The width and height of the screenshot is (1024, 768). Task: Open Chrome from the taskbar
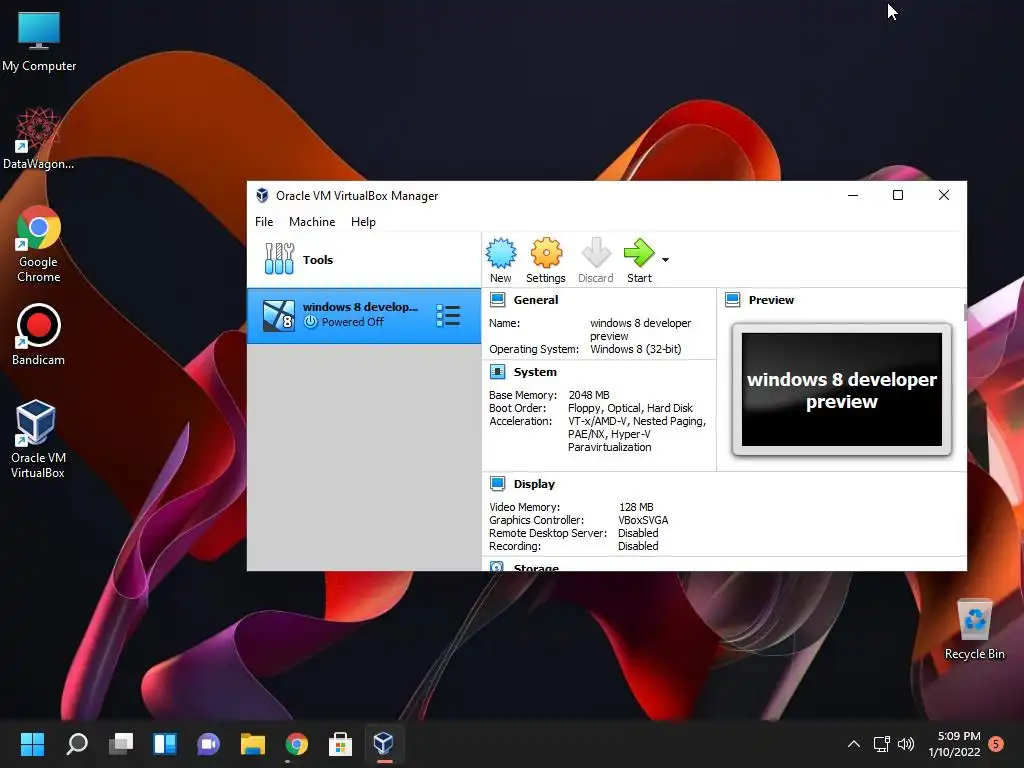(296, 744)
